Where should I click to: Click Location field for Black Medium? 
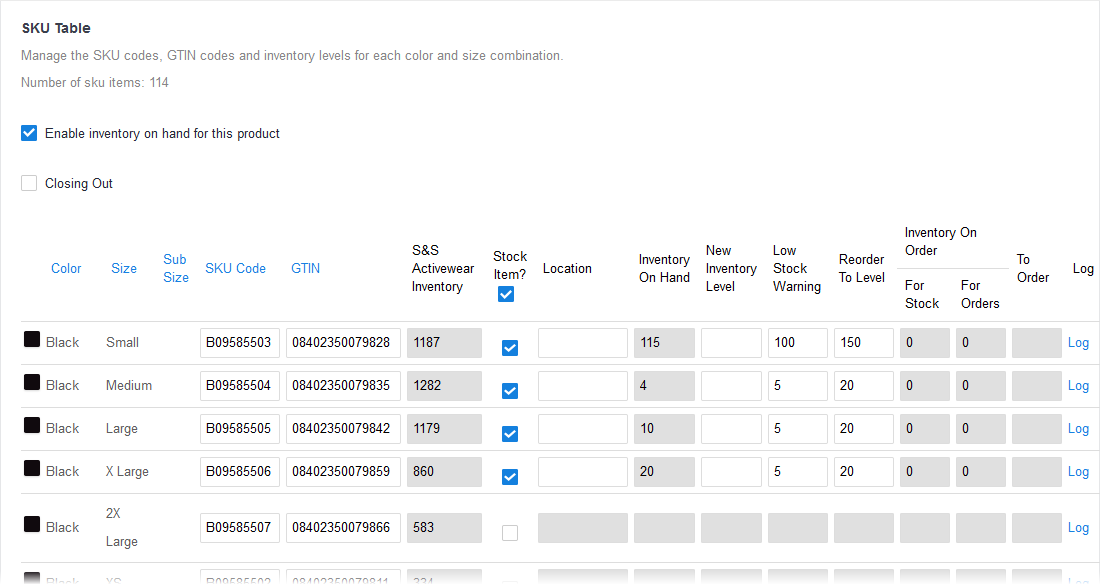[x=582, y=386]
